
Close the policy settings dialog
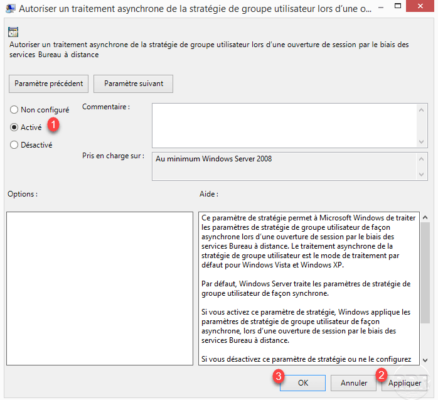(420, 6)
